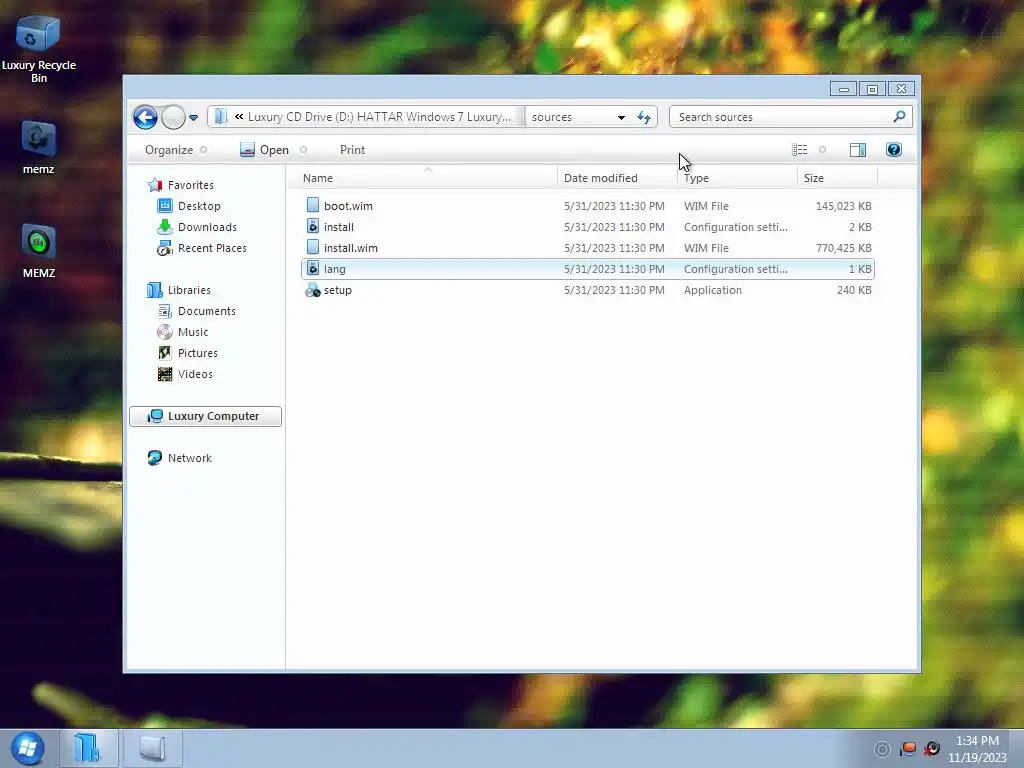Click the tray icon with the red badge
The height and width of the screenshot is (768, 1024).
pyautogui.click(x=932, y=749)
